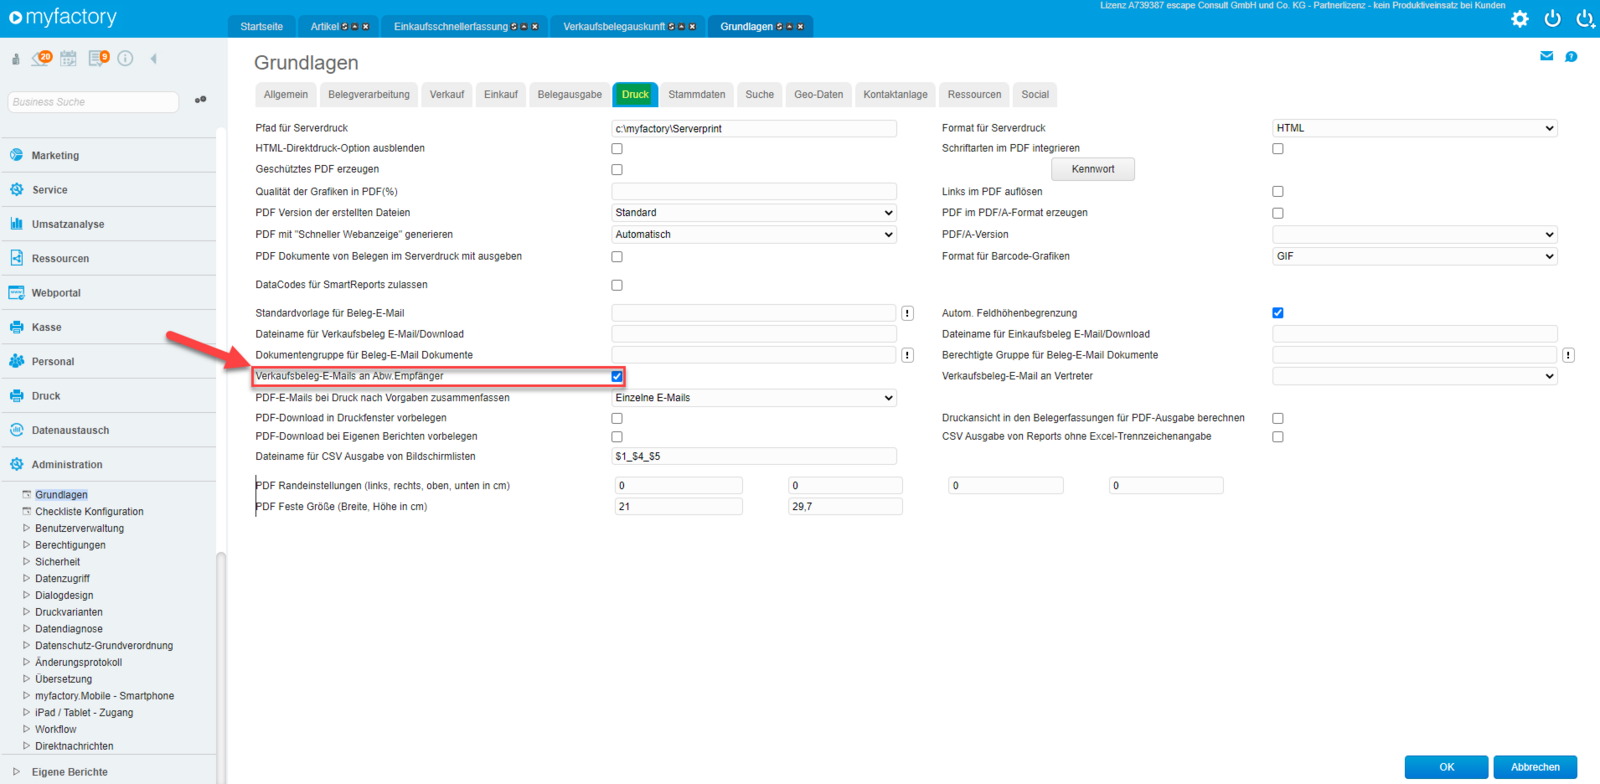
Task: Open the PDF/A-Version dropdown
Action: click(x=1415, y=234)
